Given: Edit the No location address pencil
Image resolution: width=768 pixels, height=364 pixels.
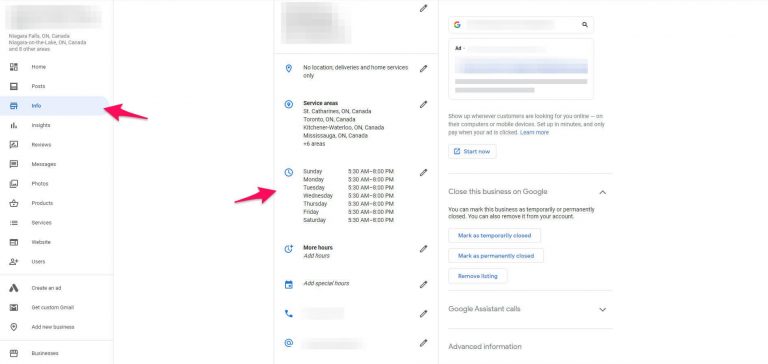Looking at the screenshot, I should (x=423, y=69).
